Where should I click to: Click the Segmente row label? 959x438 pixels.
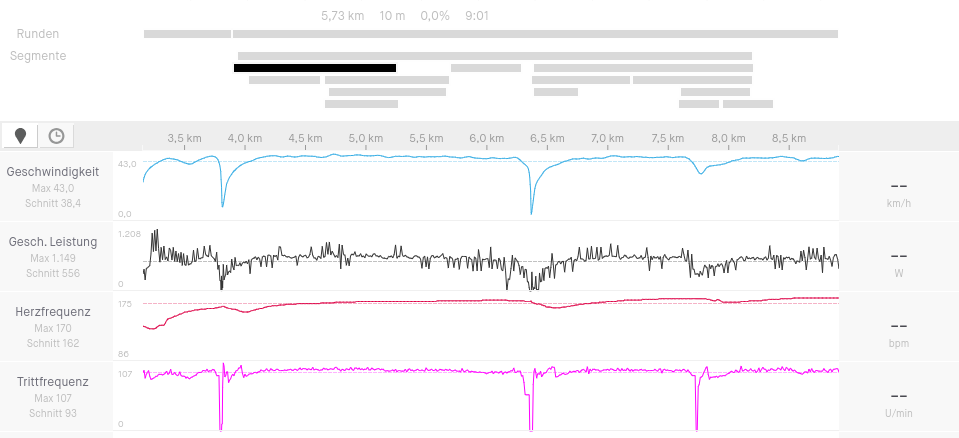(38, 56)
